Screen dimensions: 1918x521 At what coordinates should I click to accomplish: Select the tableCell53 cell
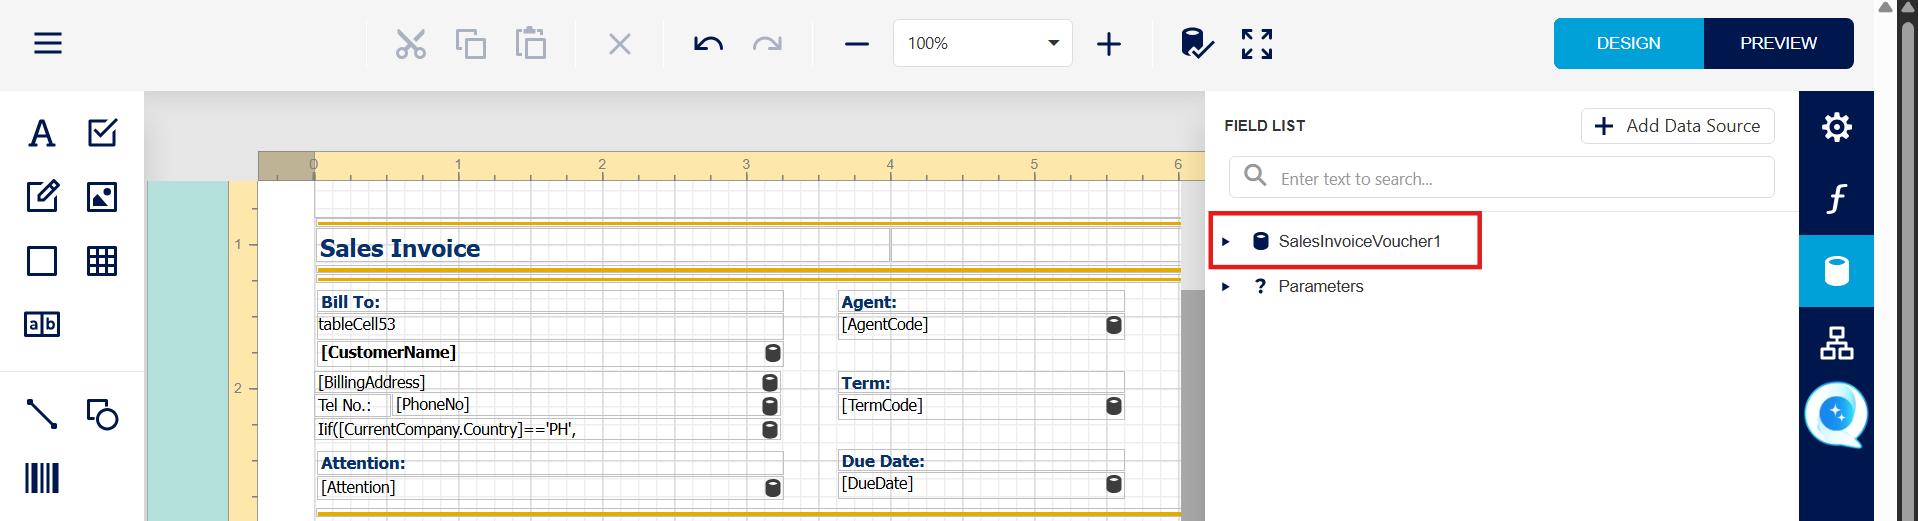click(549, 324)
